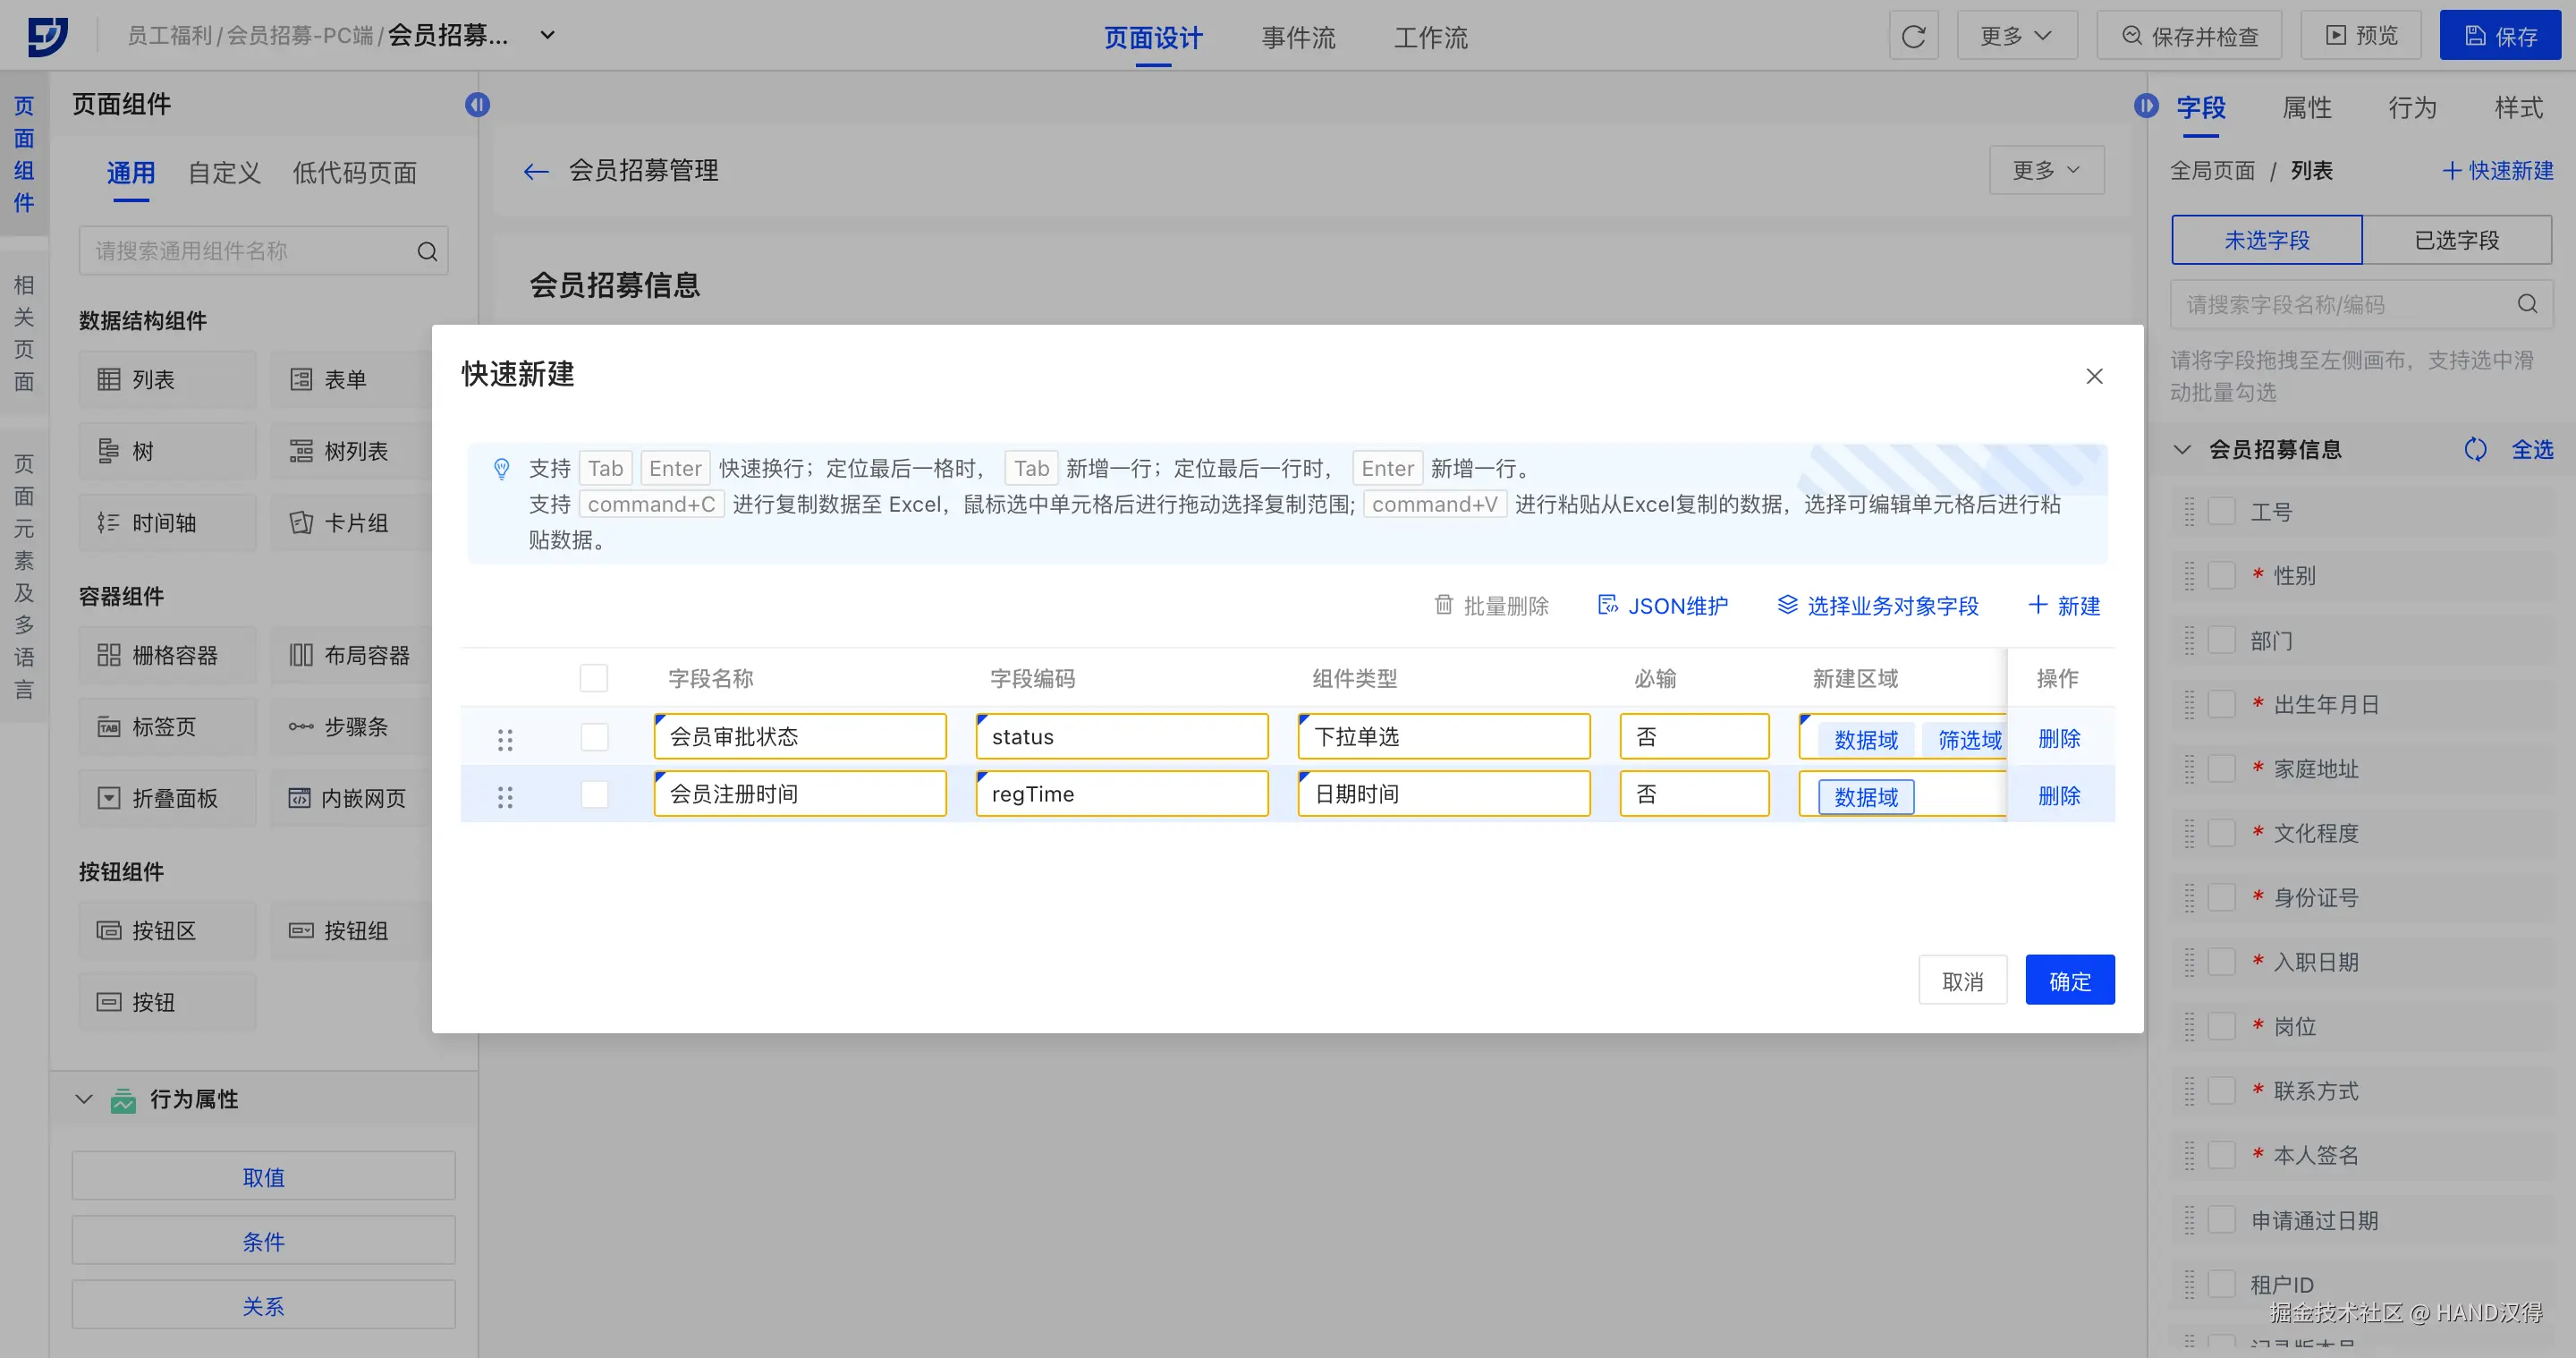The image size is (2576, 1358).
Task: Click the 批量删除 trash icon
Action: click(x=1443, y=605)
